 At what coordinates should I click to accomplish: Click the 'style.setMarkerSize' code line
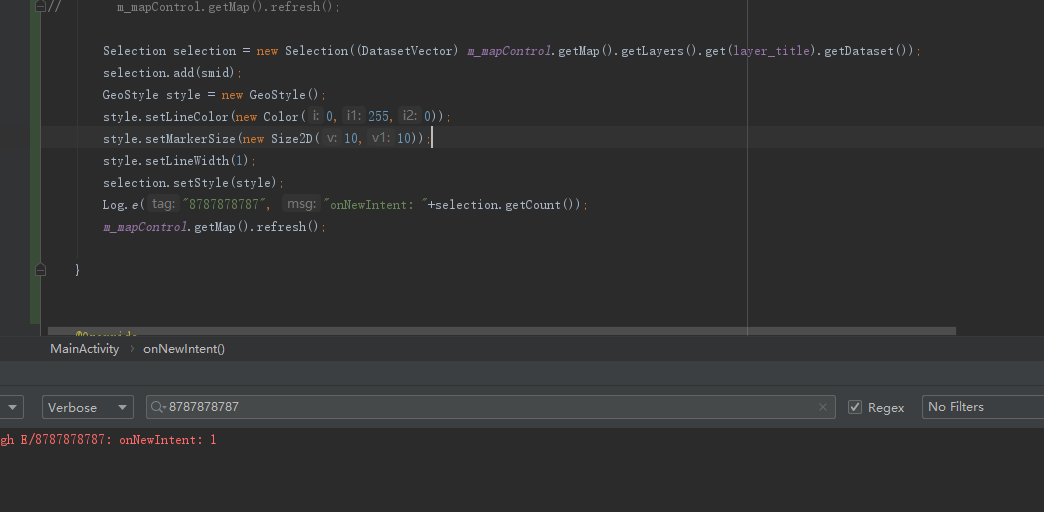tap(268, 138)
